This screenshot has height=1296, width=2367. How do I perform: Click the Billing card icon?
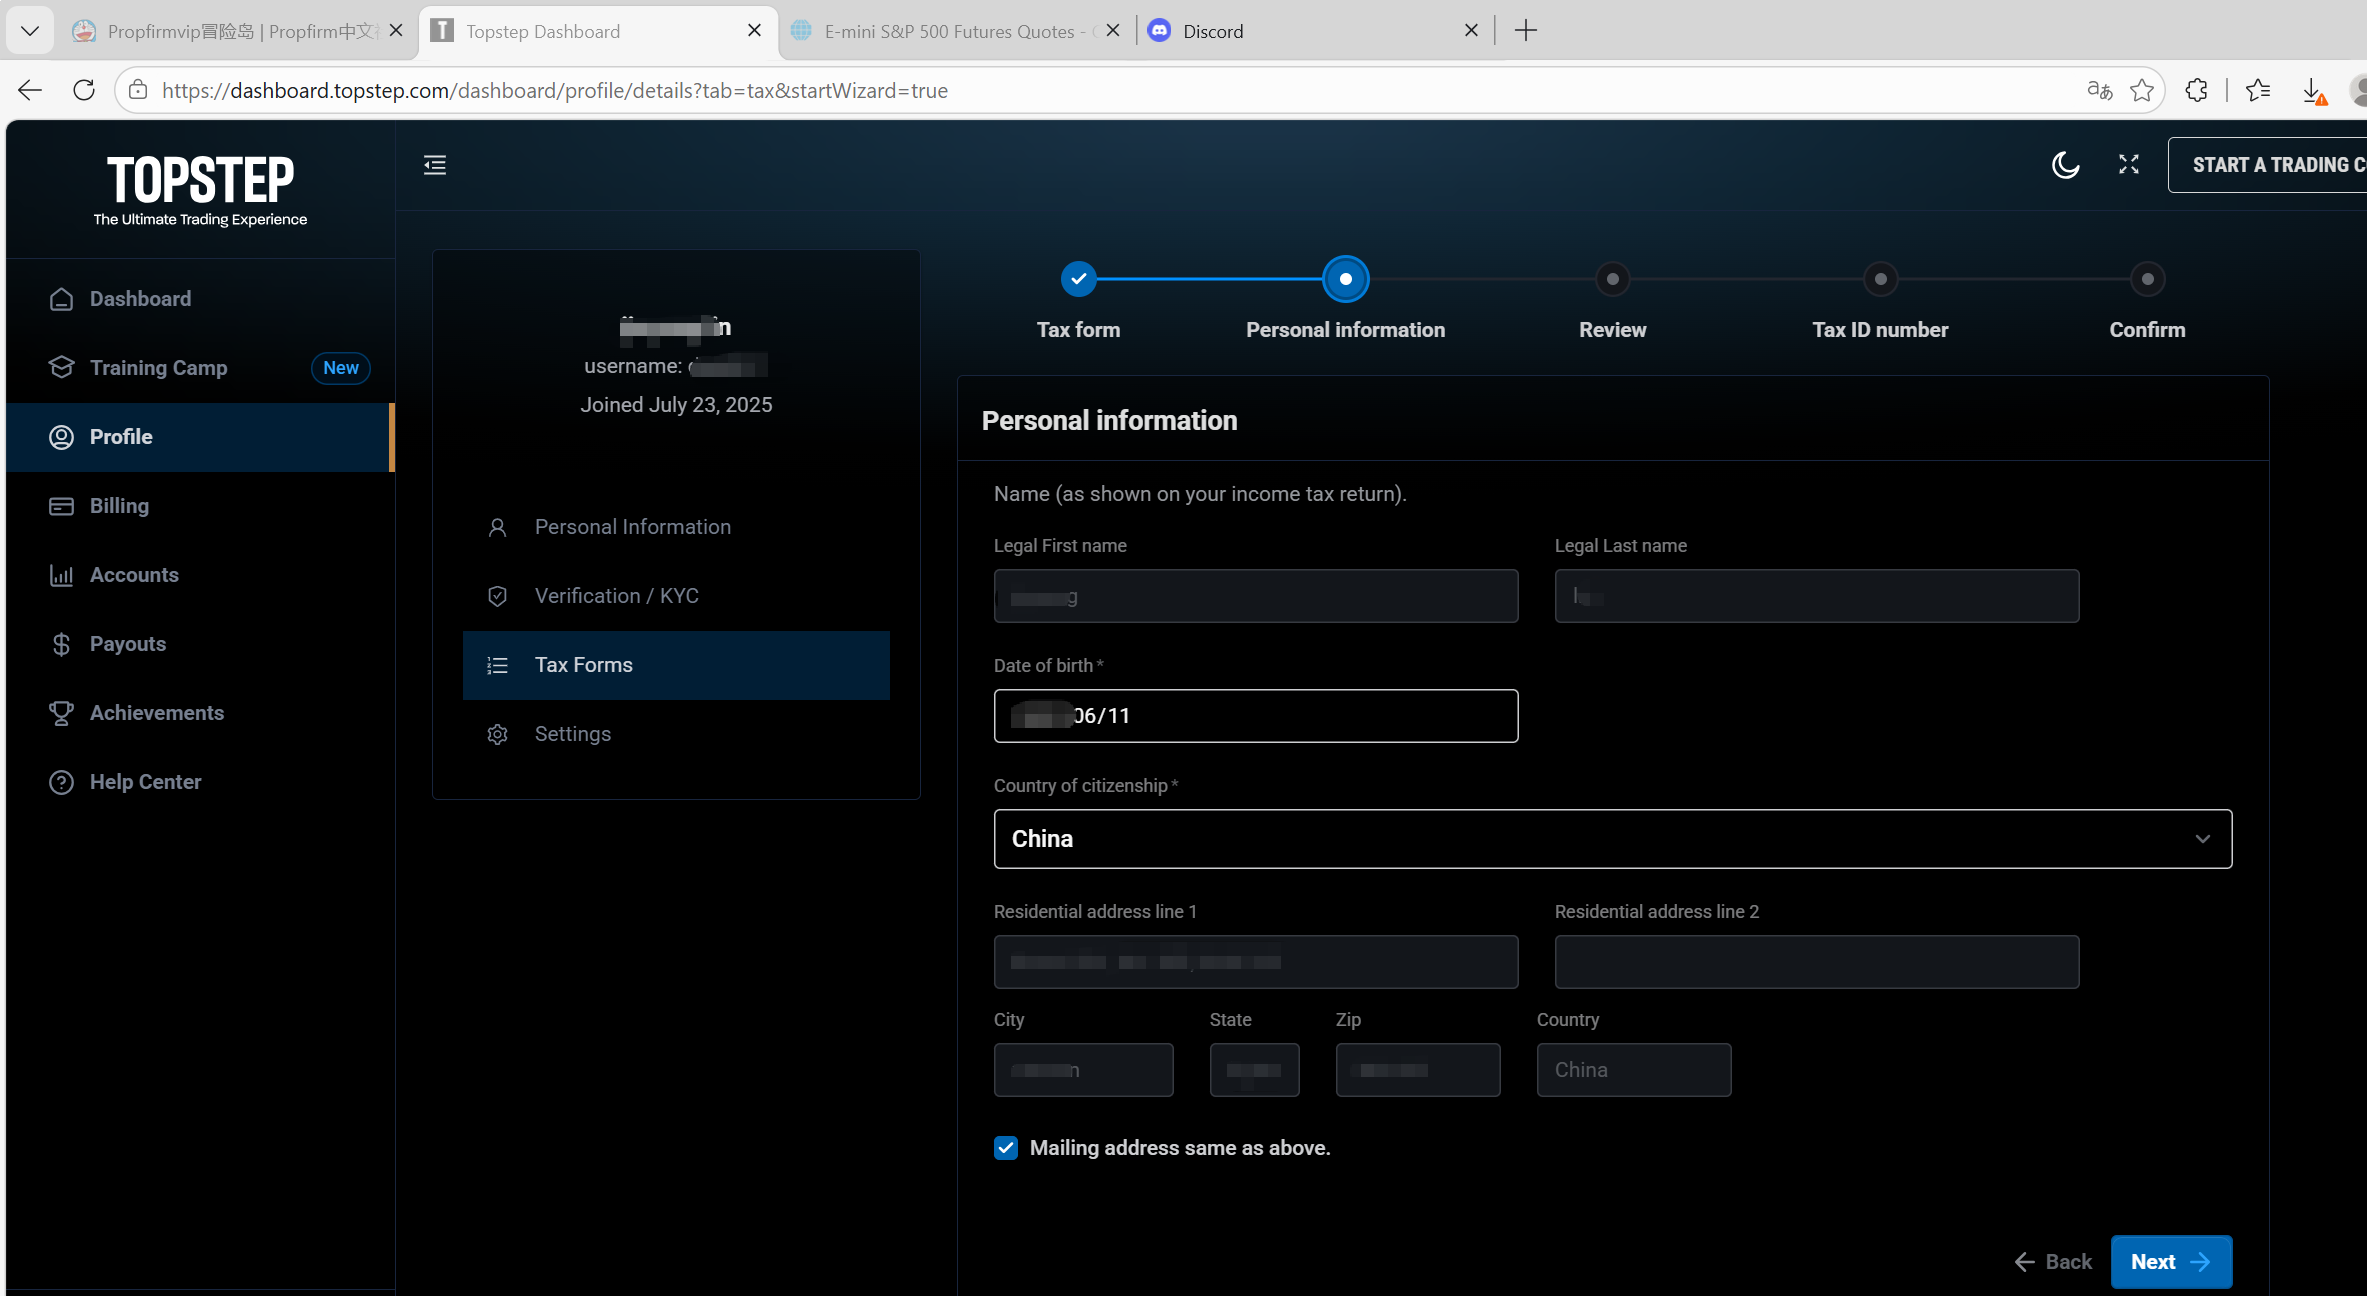pyautogui.click(x=61, y=506)
